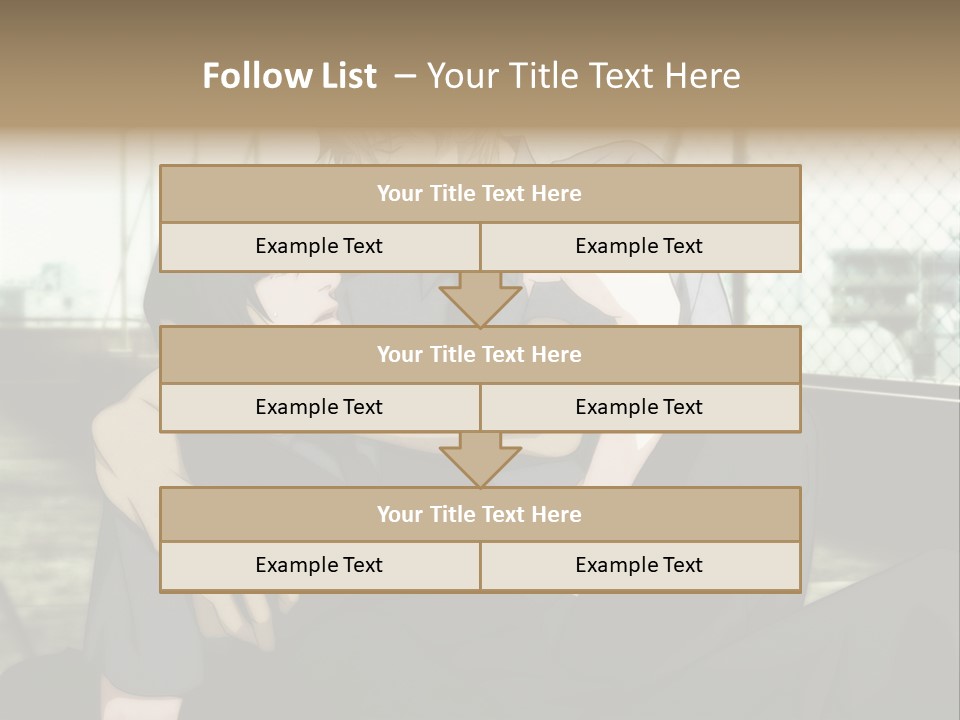Select the bottom "Your Title Text Here" header box

point(480,515)
